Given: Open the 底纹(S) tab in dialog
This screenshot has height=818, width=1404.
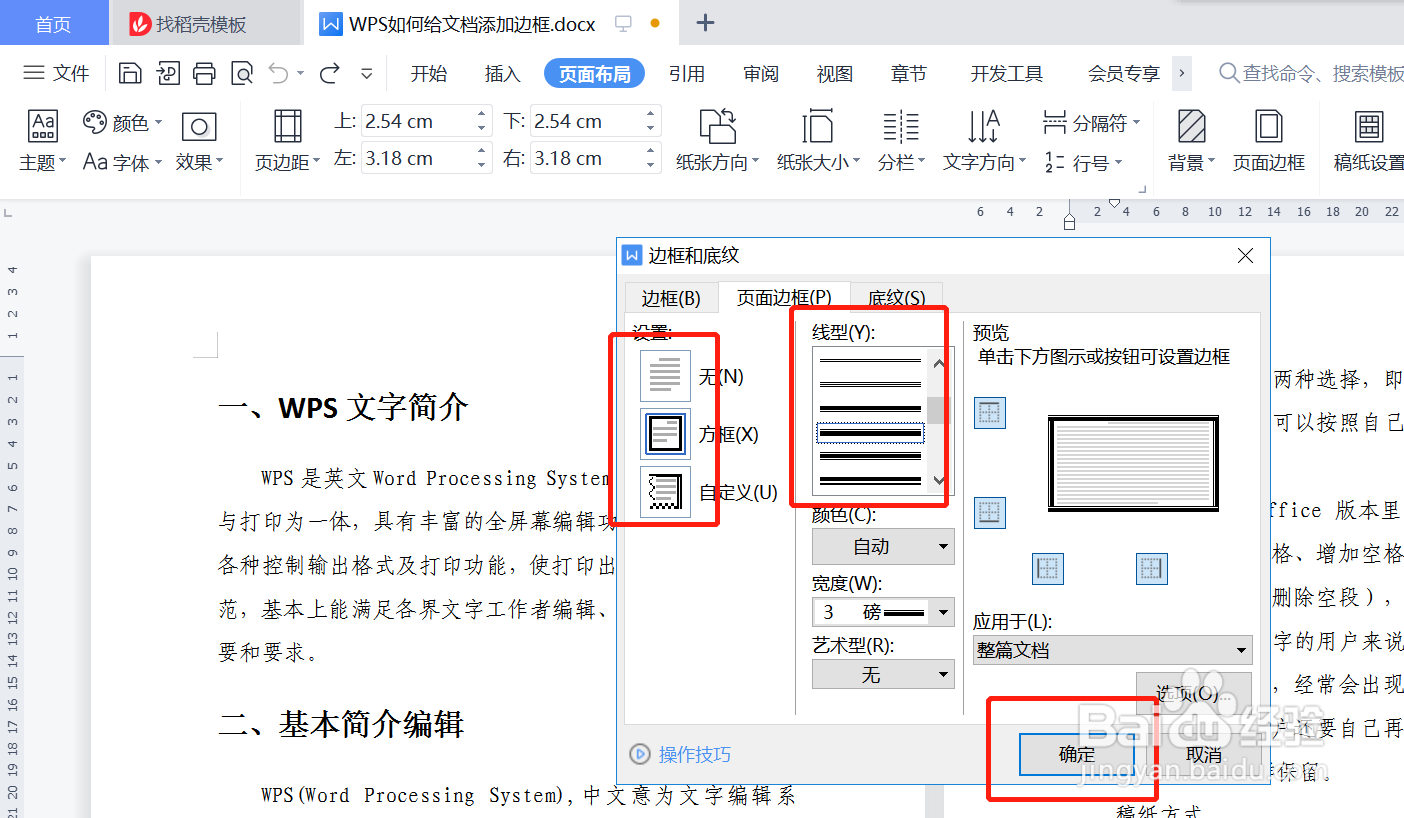Looking at the screenshot, I should (x=896, y=298).
